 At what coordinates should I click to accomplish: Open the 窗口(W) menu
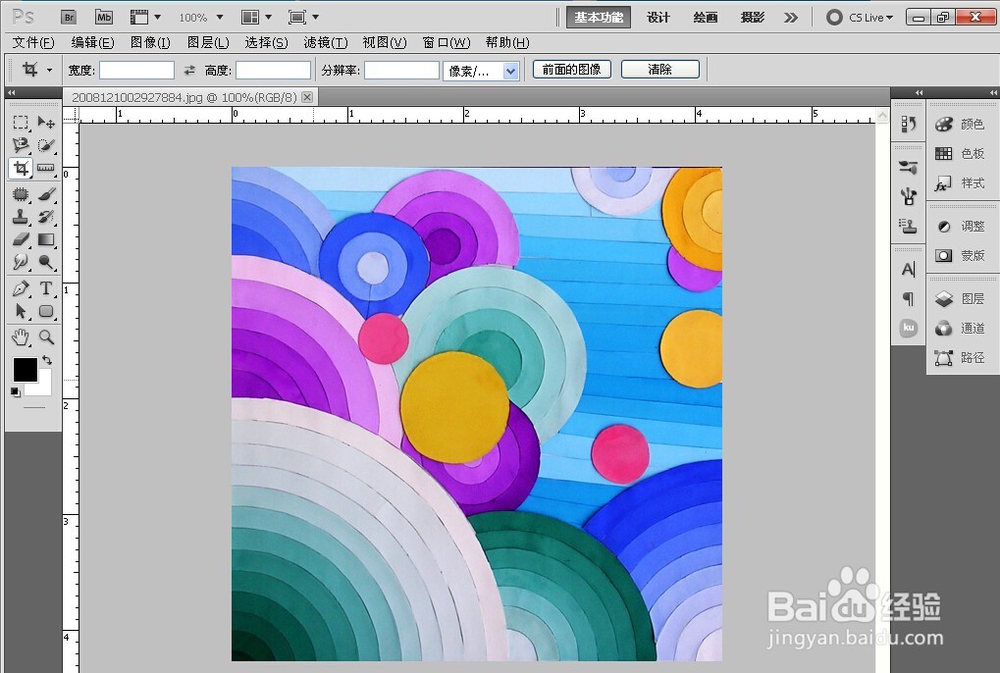tap(446, 43)
